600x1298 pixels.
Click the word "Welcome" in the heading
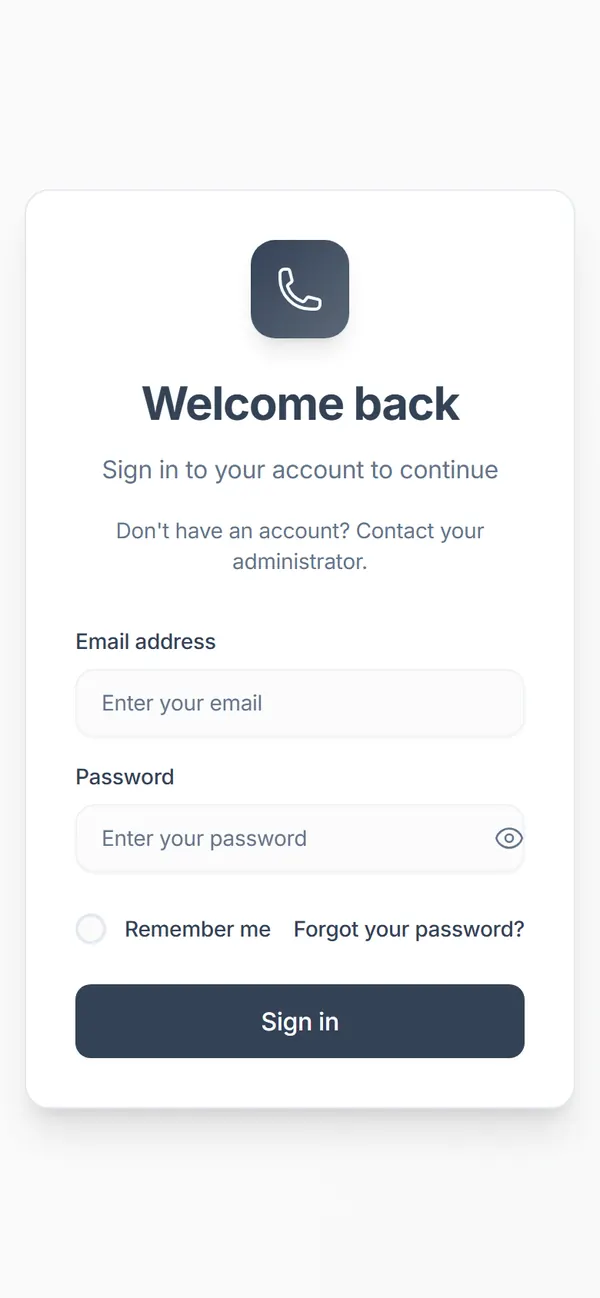(243, 404)
